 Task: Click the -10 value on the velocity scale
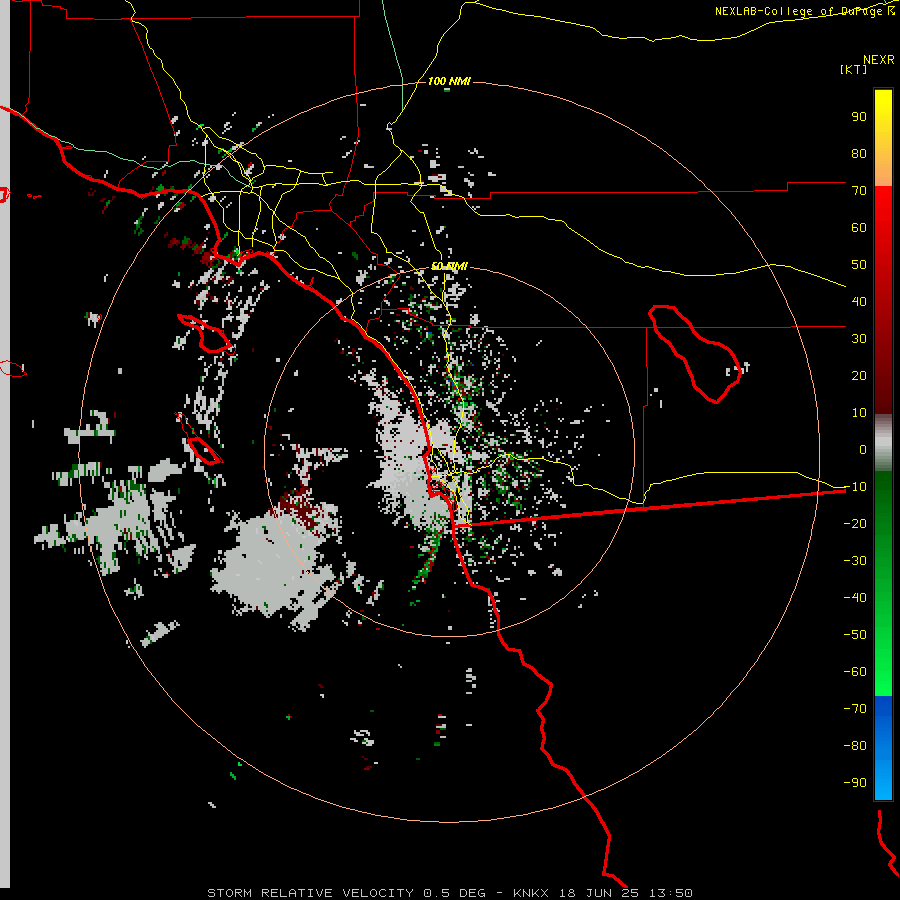855,487
